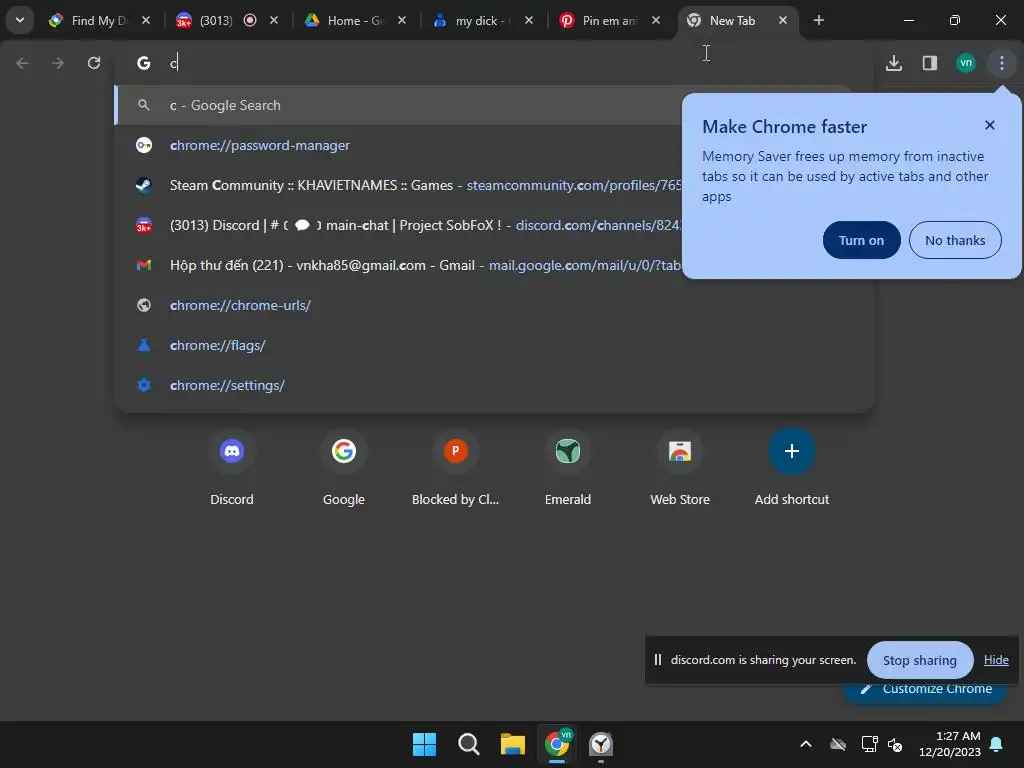Screen dimensions: 1024x768
Task: Select the New Tab tab
Action: pyautogui.click(x=732, y=21)
